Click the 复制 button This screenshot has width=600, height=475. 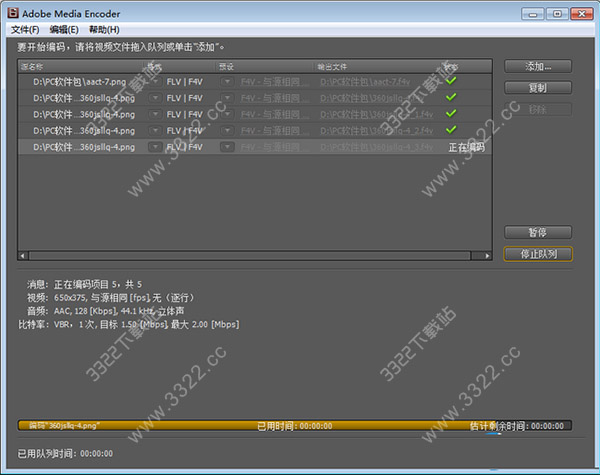538,88
